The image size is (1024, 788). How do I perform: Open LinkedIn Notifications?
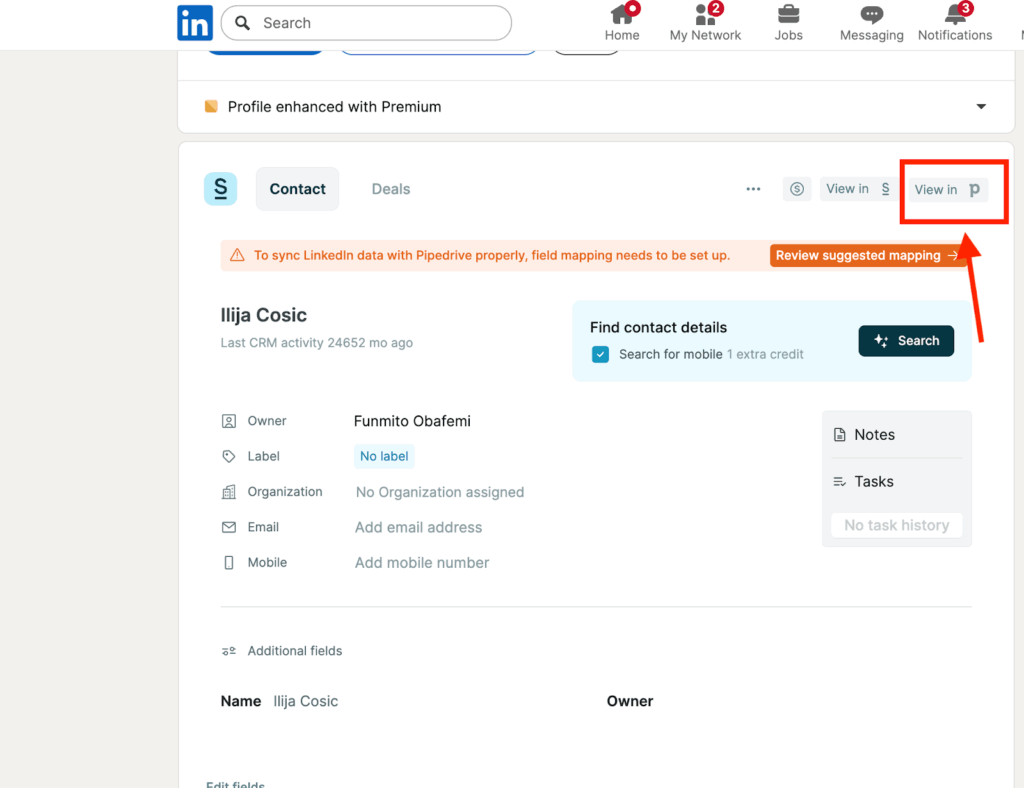coord(954,22)
